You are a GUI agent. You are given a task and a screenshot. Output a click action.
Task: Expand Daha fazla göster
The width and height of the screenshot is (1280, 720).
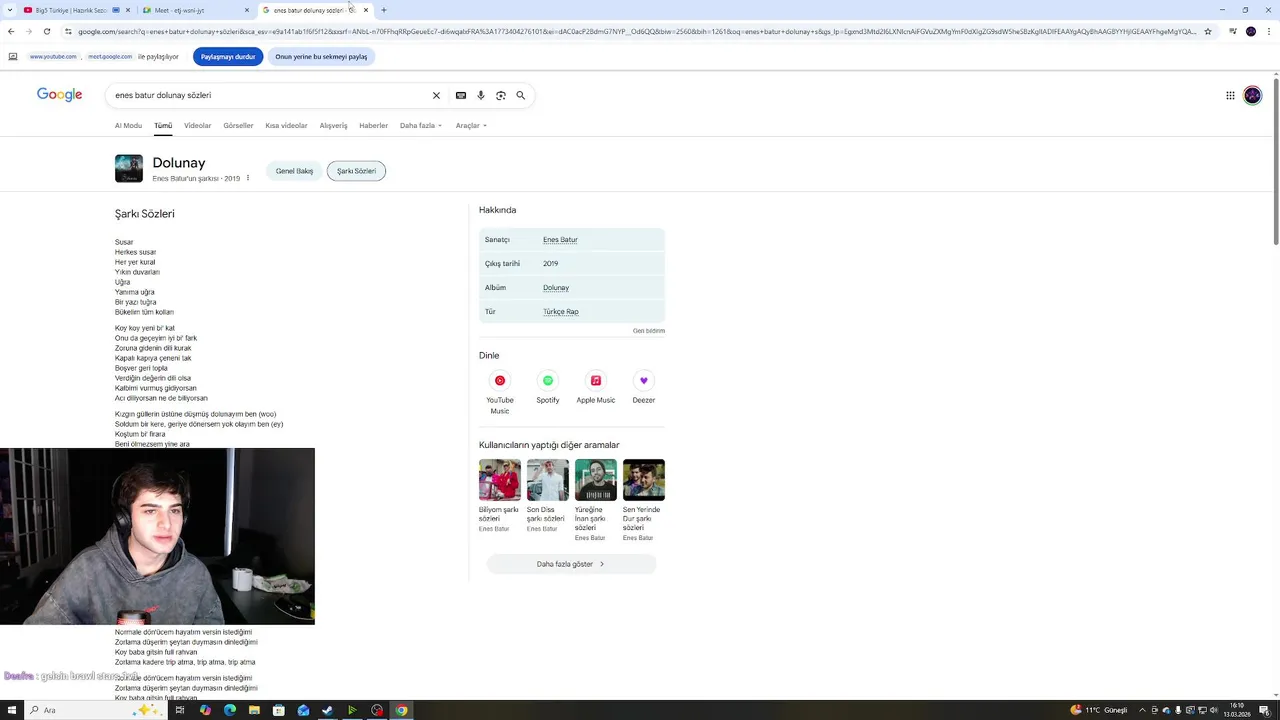[x=571, y=564]
